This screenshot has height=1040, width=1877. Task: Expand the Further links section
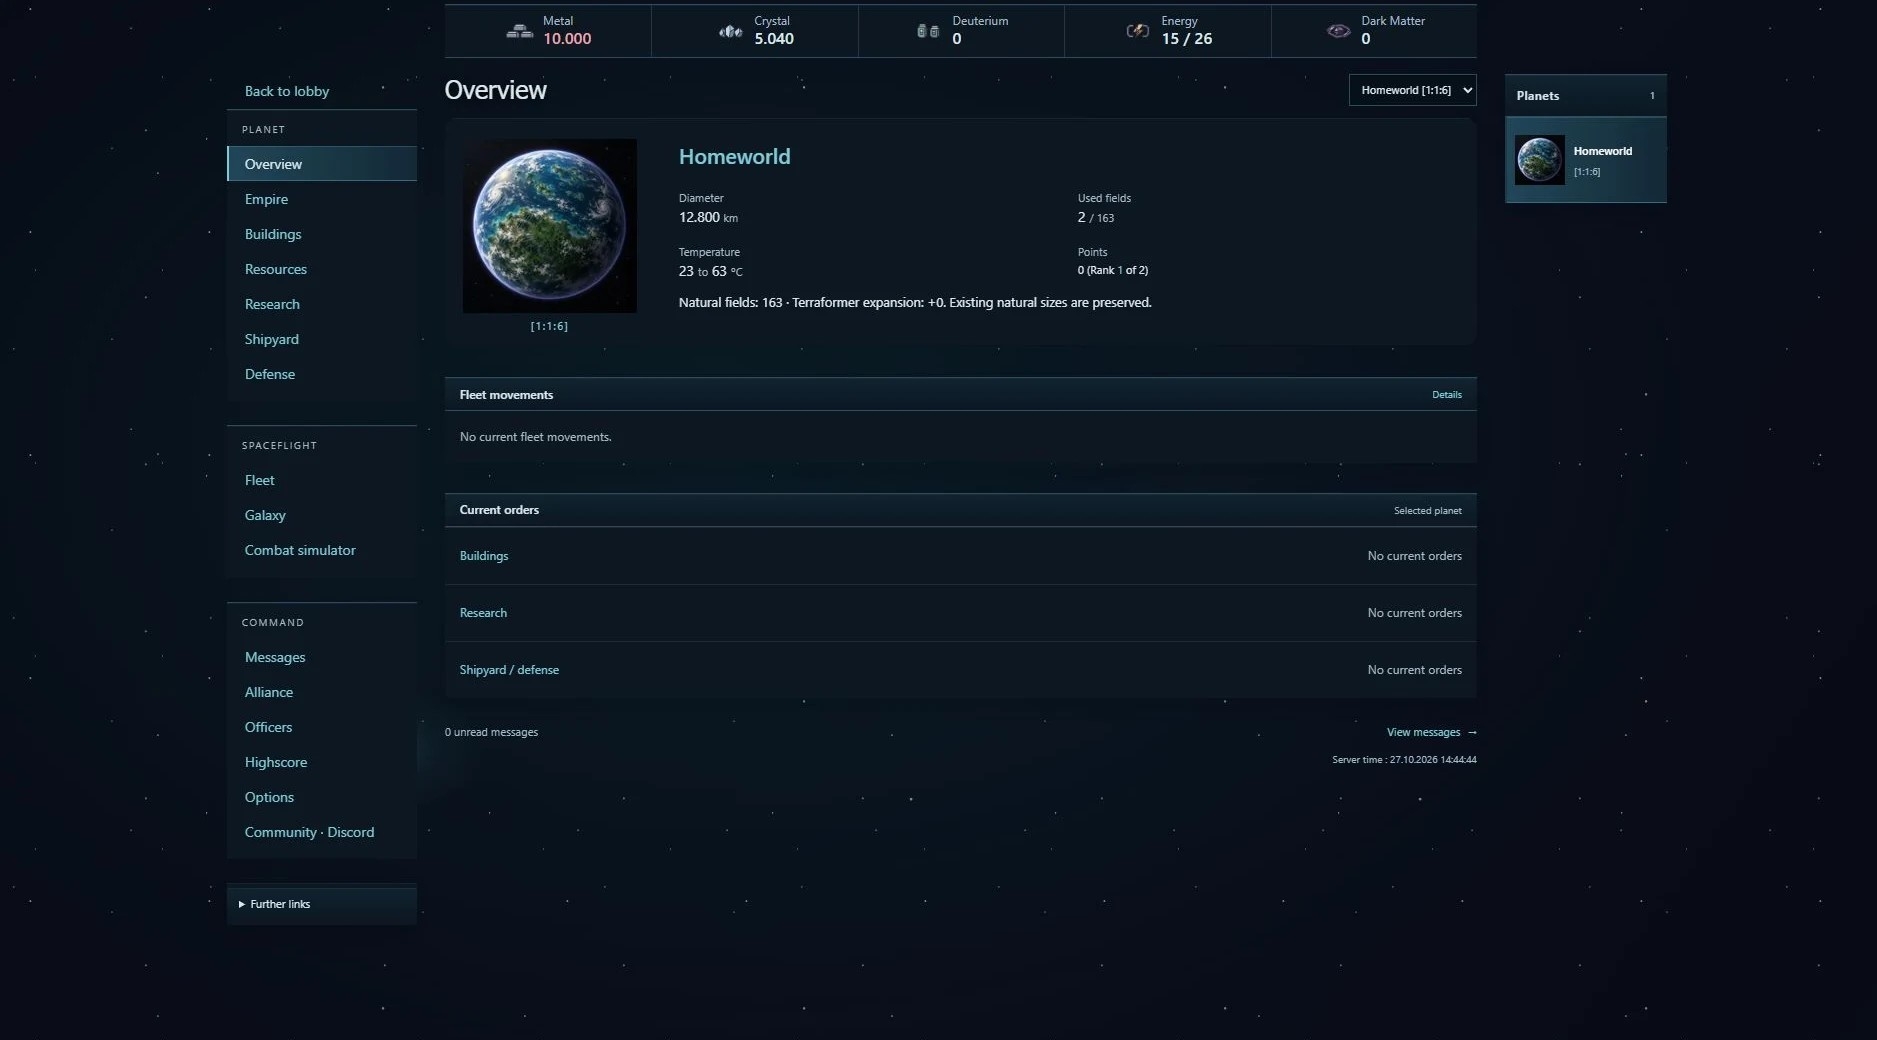(x=322, y=904)
